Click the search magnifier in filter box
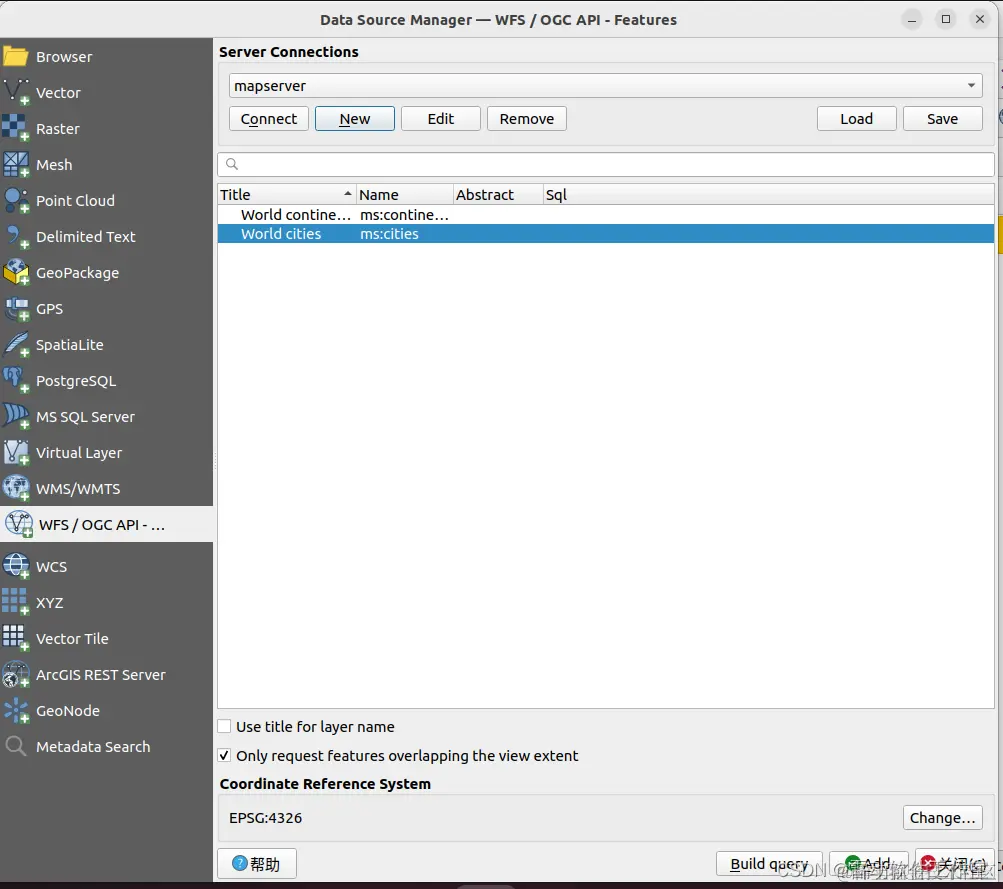This screenshot has width=1003, height=889. tap(232, 164)
